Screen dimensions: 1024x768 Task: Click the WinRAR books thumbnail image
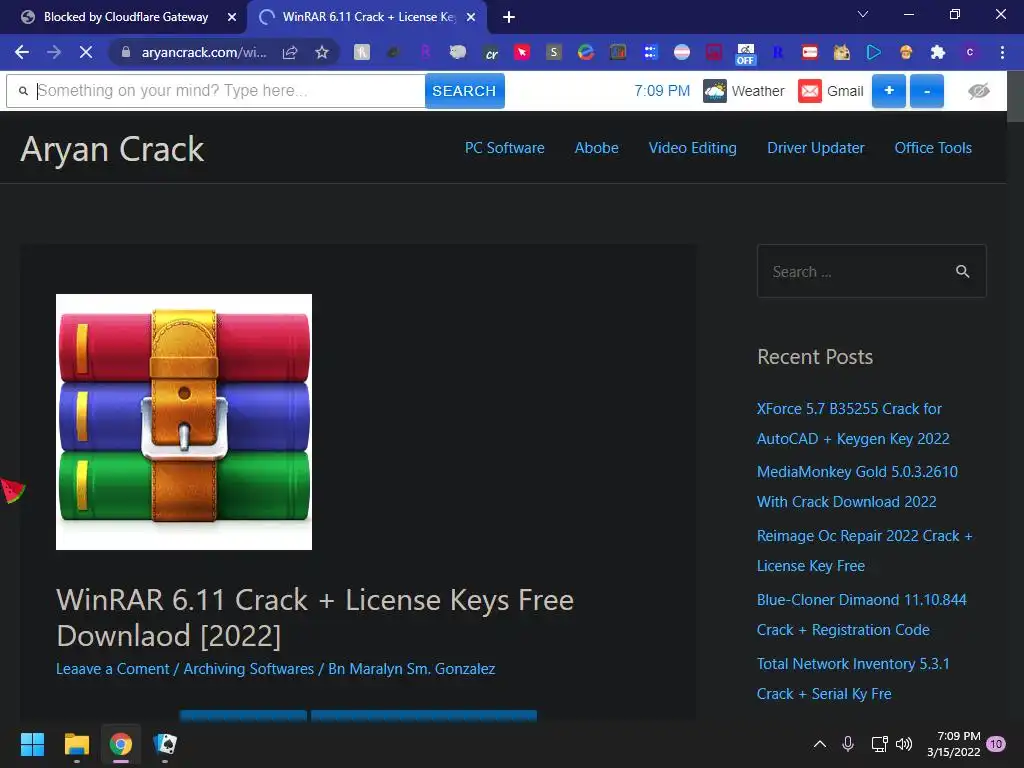click(x=184, y=422)
